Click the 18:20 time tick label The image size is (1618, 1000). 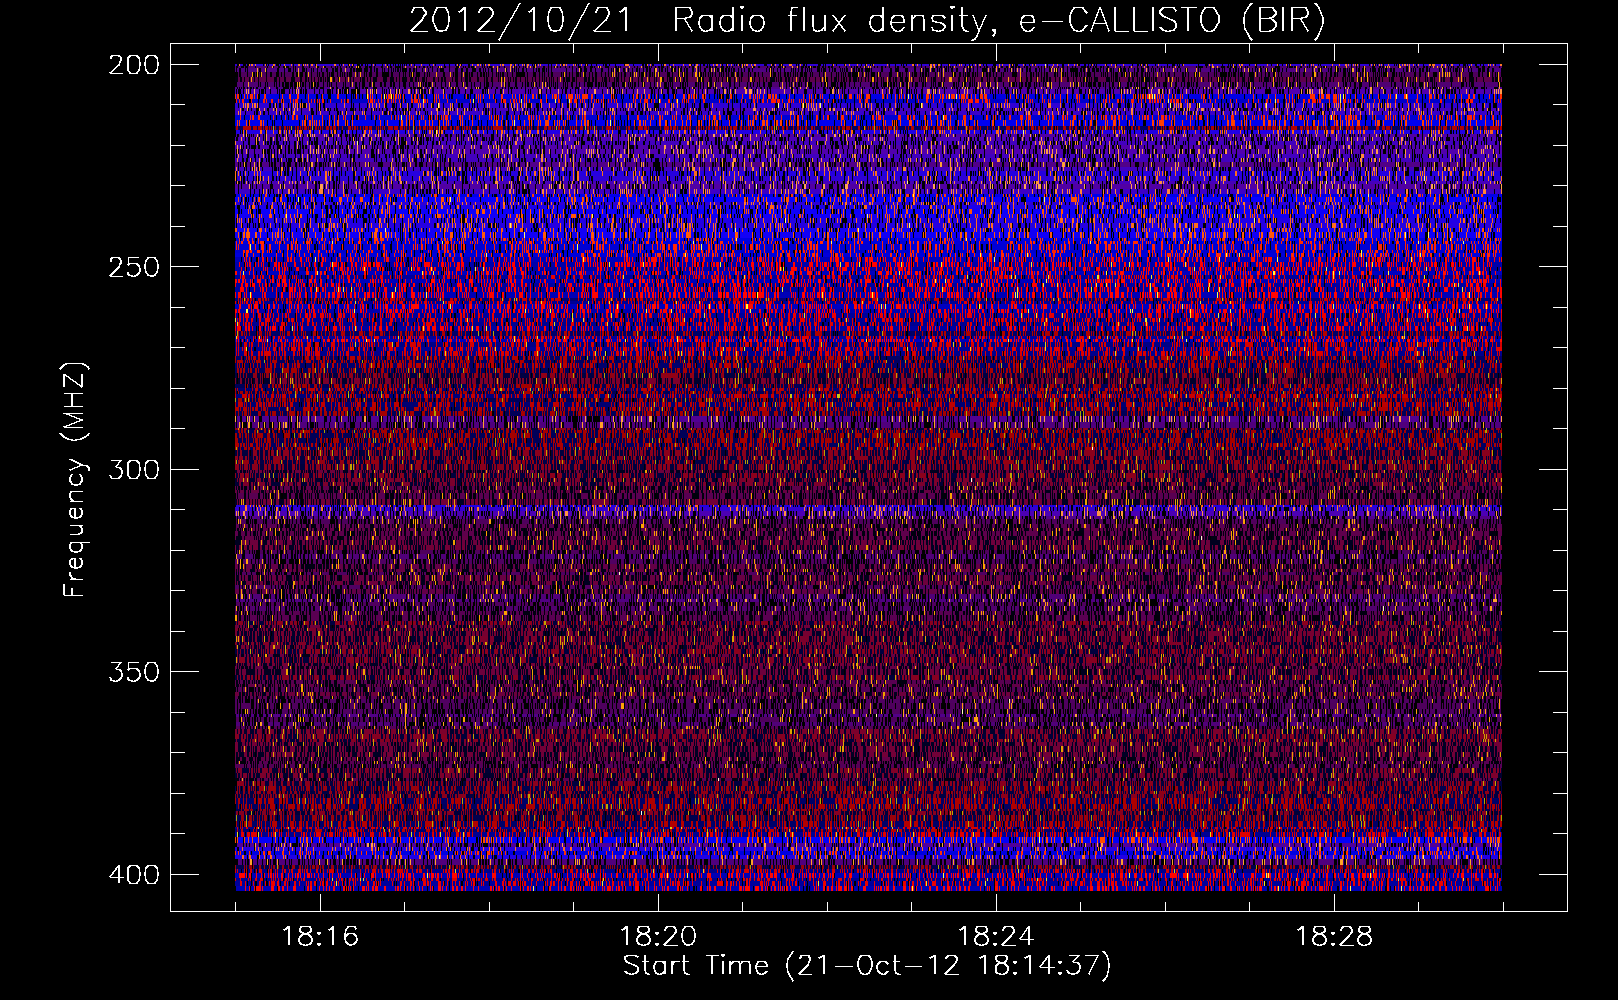click(x=658, y=937)
